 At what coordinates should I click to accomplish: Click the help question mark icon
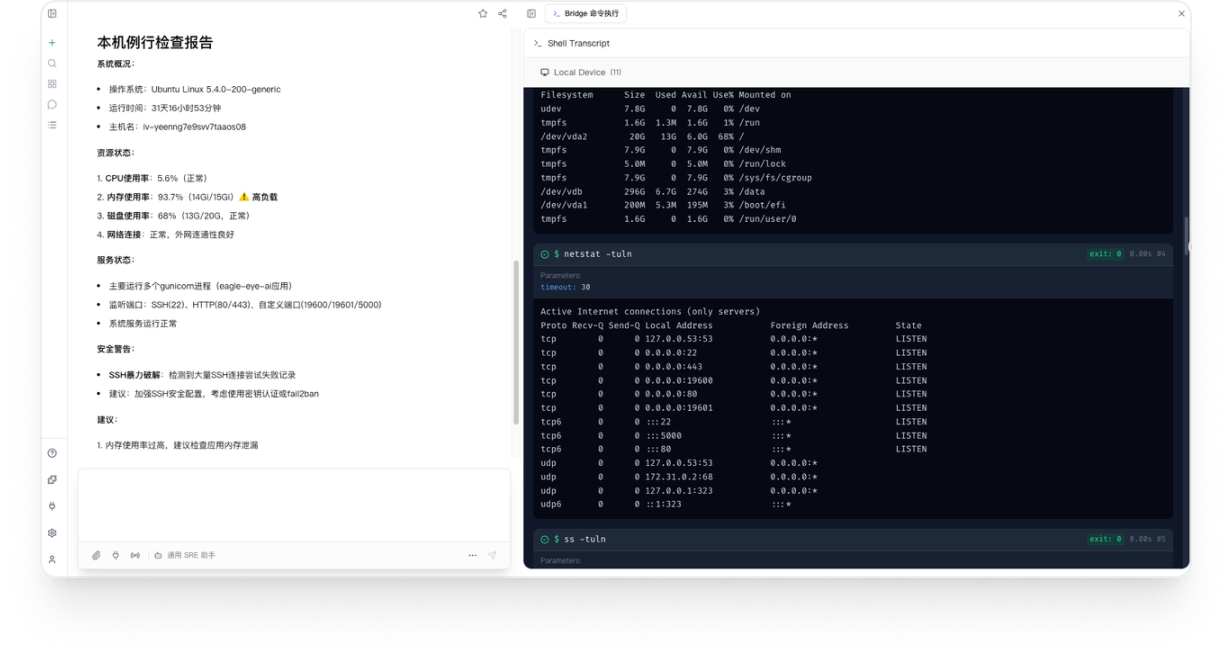(x=52, y=453)
